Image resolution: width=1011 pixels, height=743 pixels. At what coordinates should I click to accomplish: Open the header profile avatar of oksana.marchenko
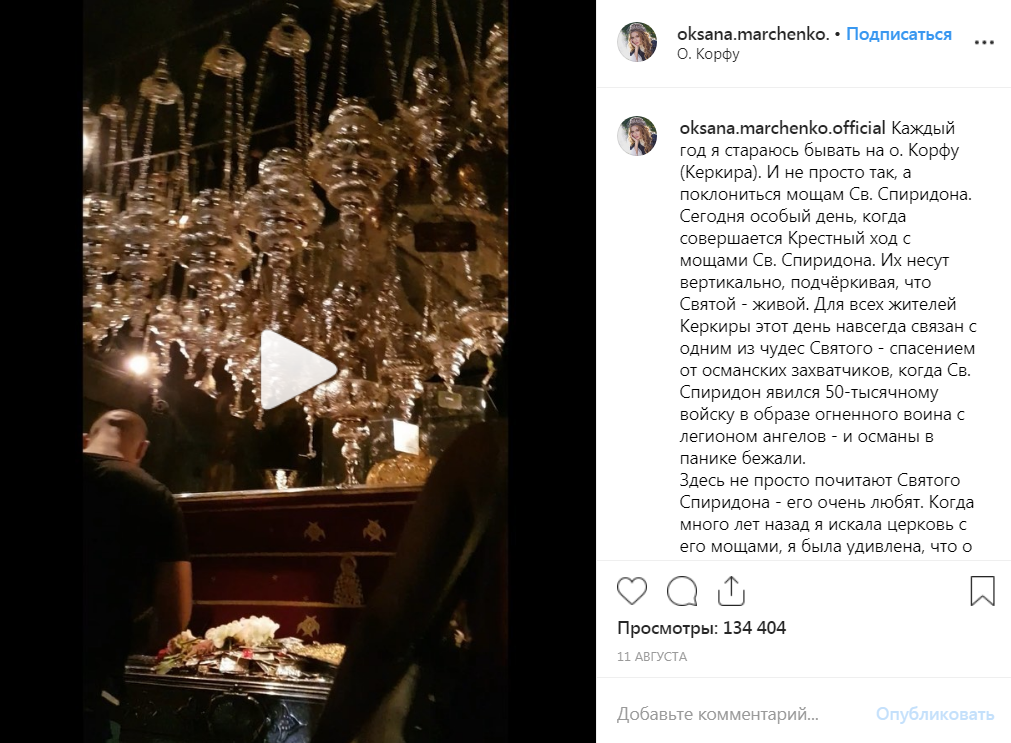[637, 42]
